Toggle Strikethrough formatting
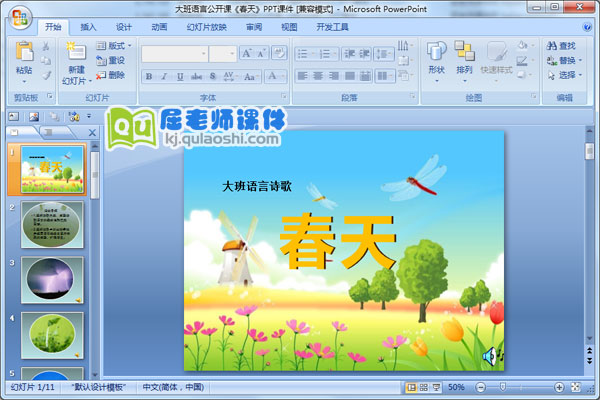The height and width of the screenshot is (400, 600). [x=196, y=77]
